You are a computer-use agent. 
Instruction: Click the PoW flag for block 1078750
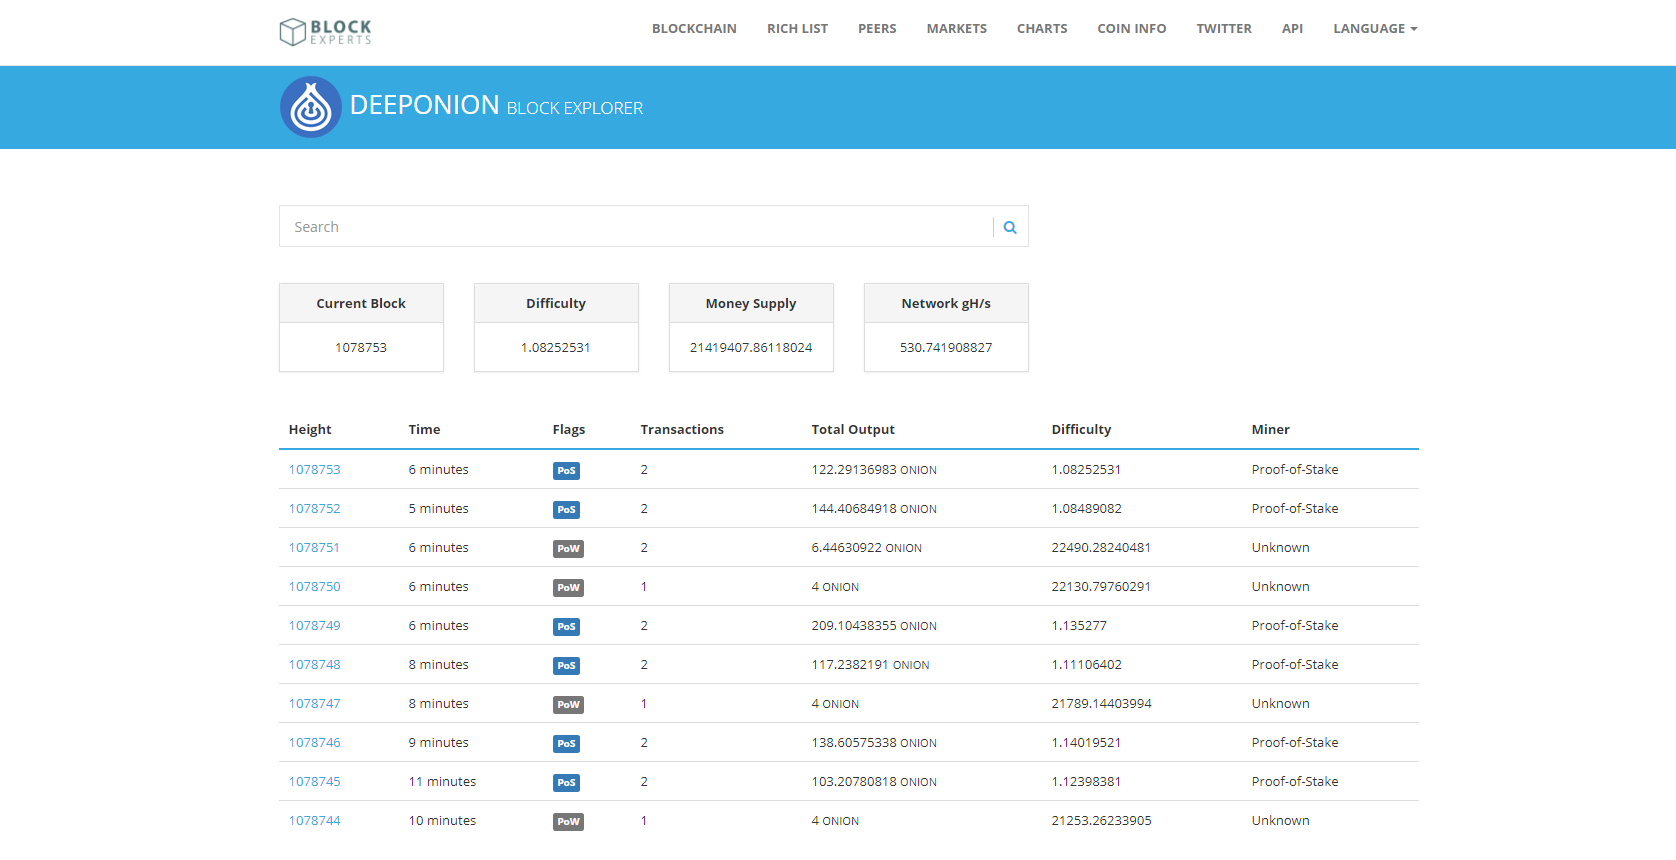[568, 587]
